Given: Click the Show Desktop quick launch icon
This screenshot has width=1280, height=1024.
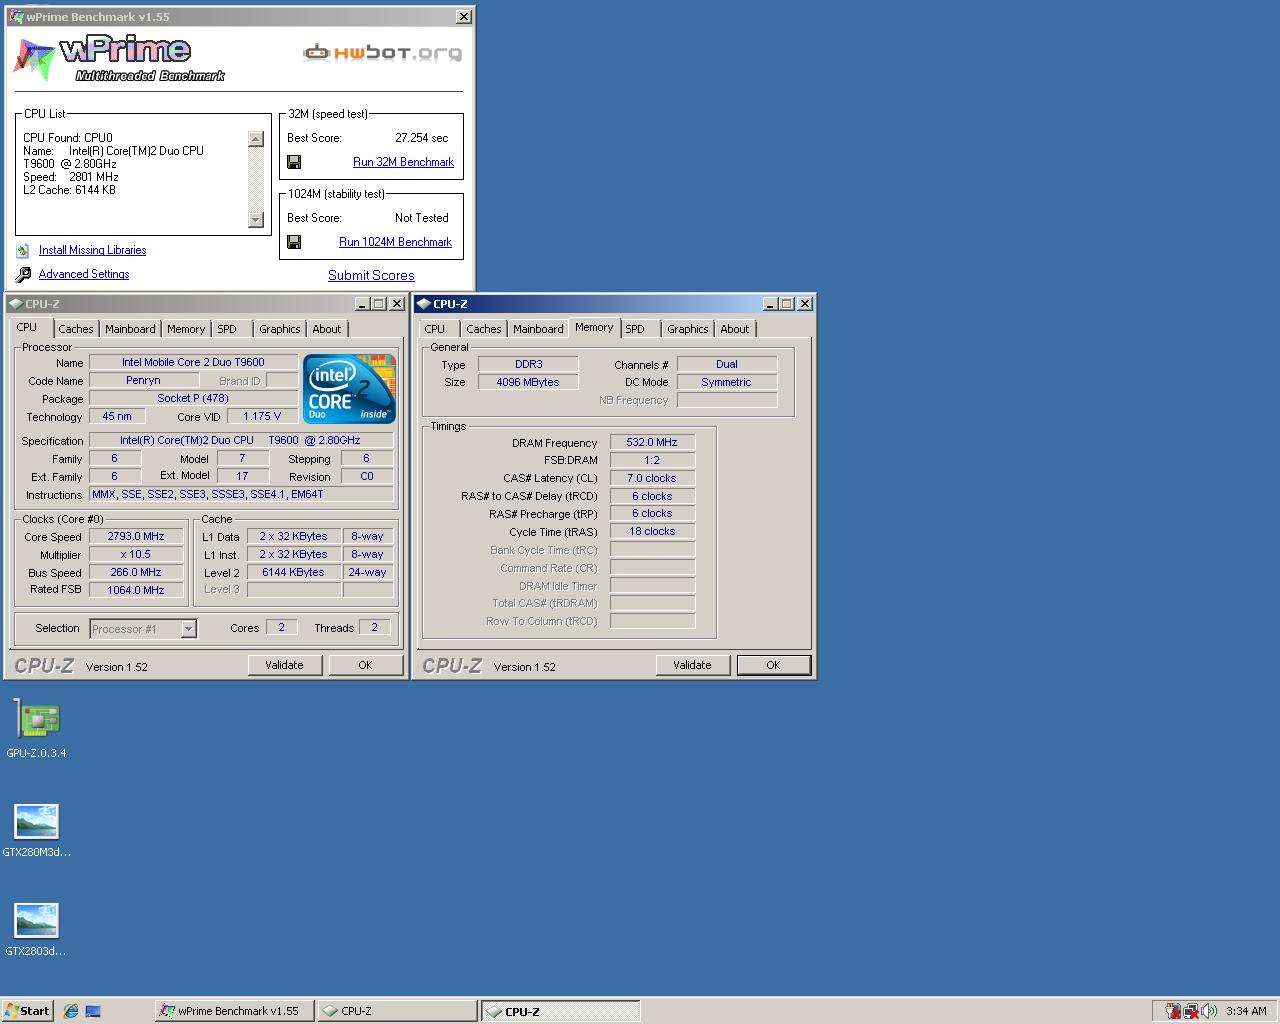Looking at the screenshot, I should (93, 1011).
